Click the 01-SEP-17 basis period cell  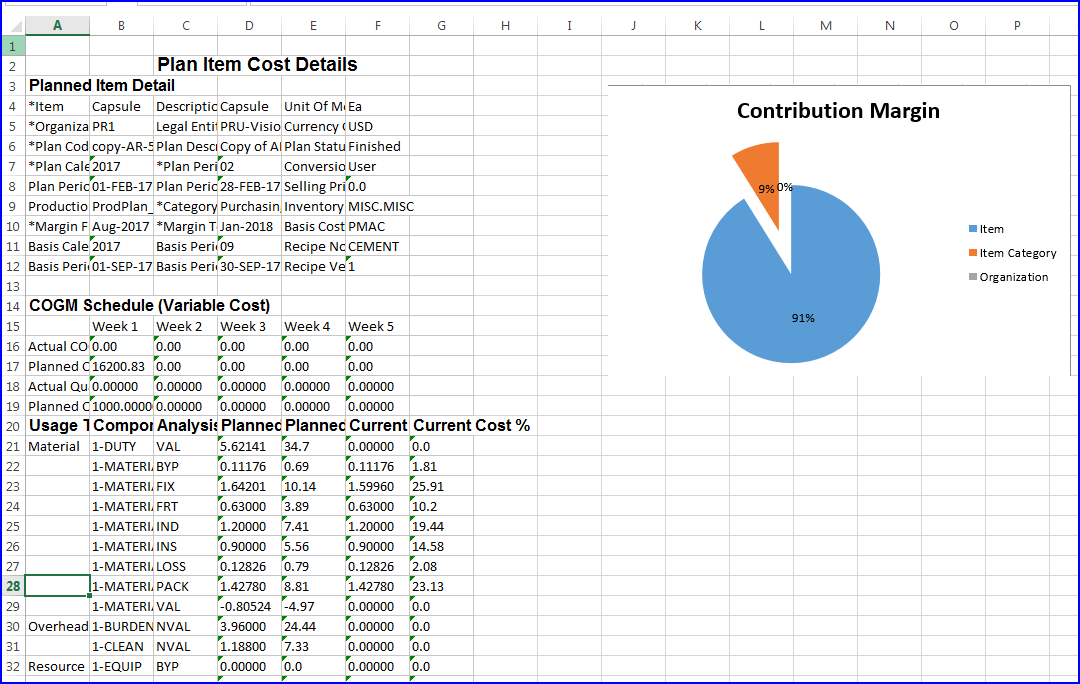(x=121, y=267)
